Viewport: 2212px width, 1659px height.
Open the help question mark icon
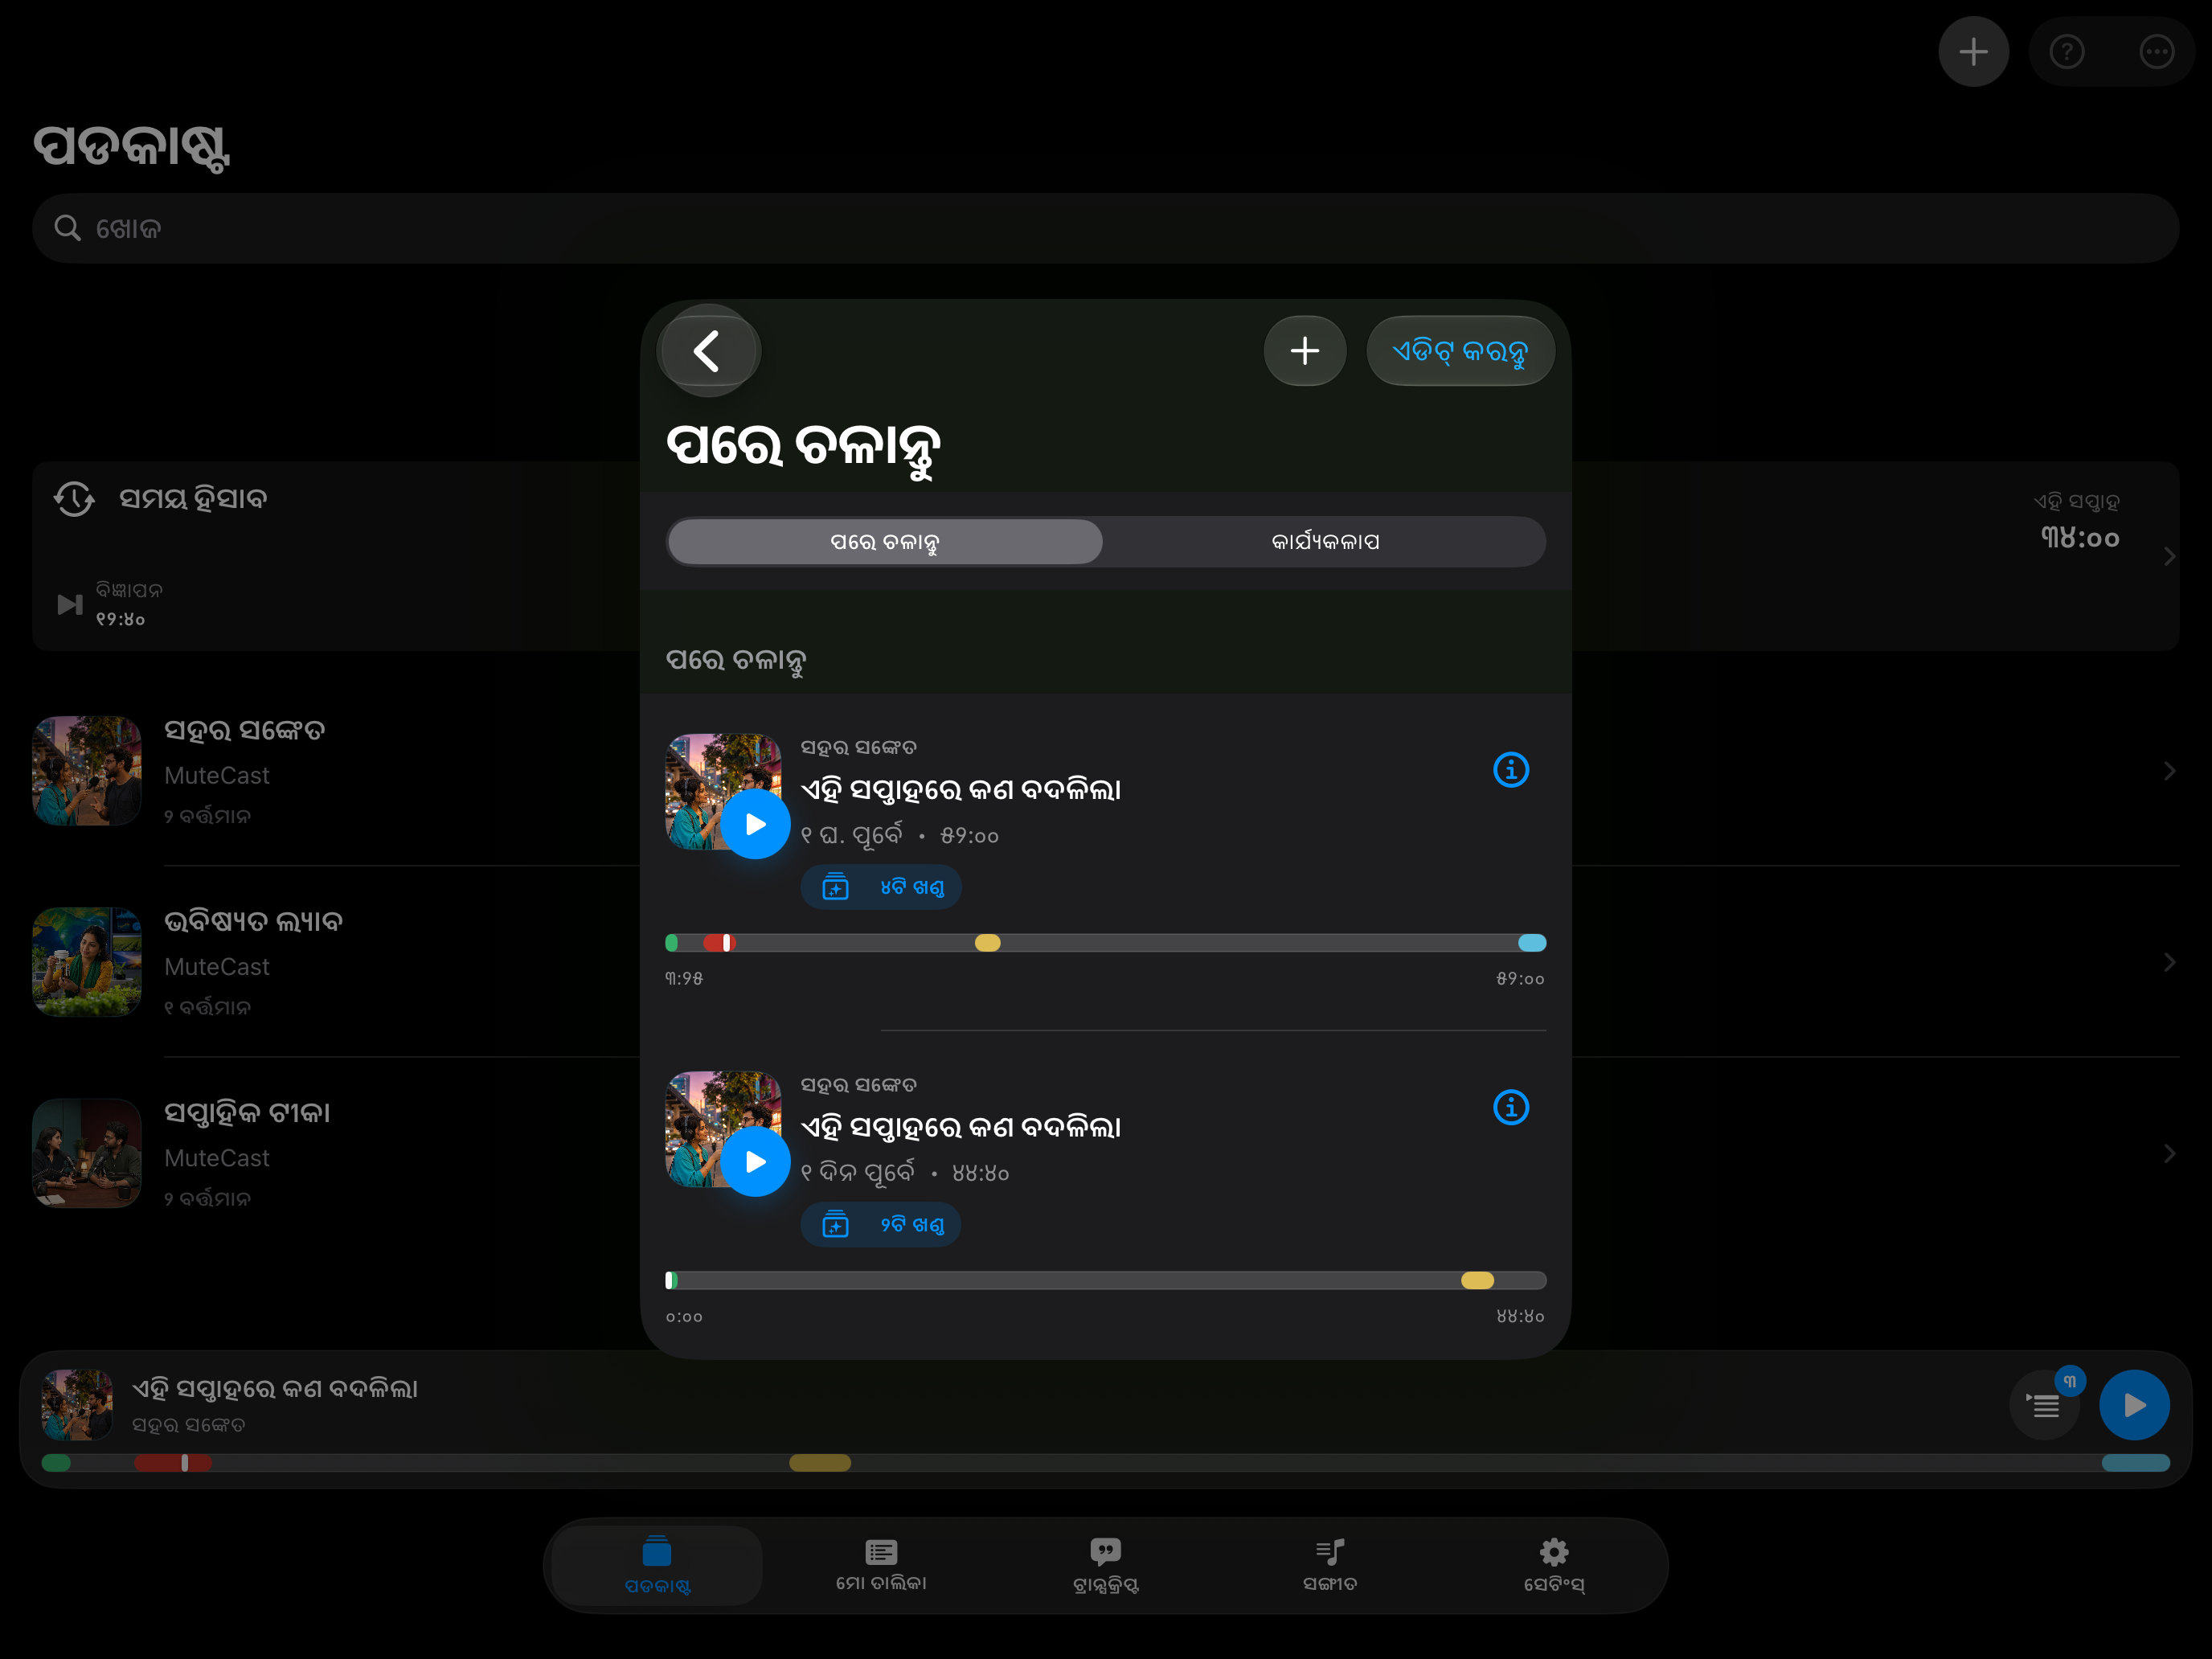pos(2067,52)
